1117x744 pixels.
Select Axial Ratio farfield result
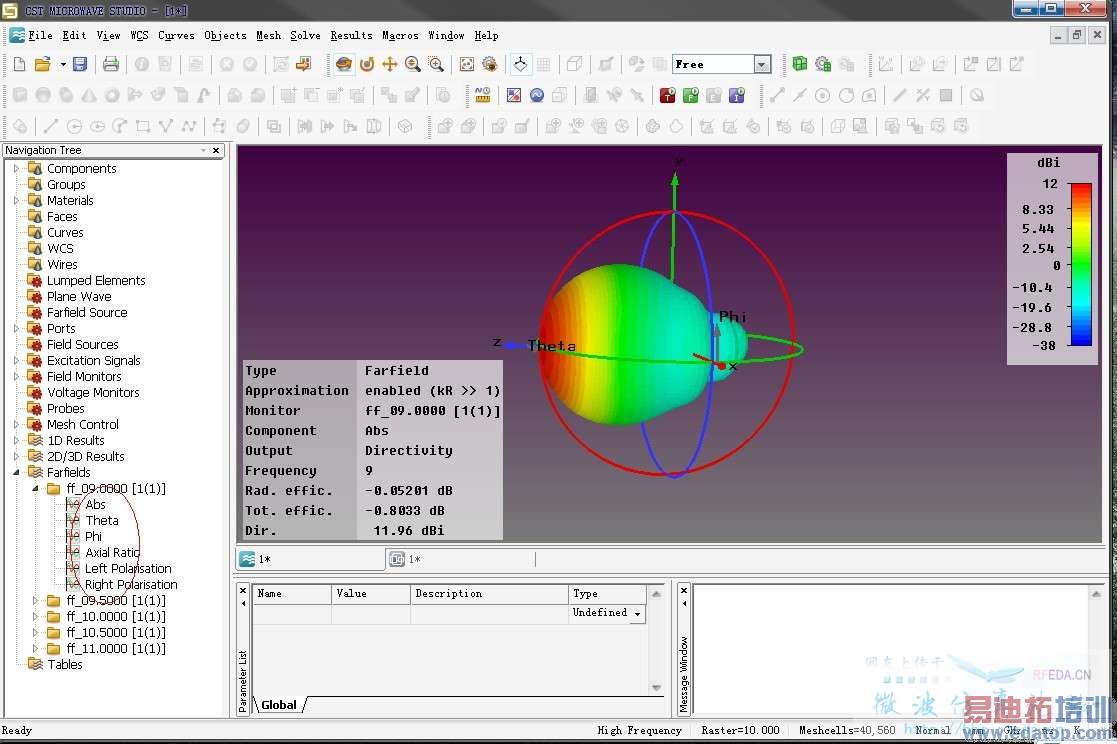(x=112, y=553)
